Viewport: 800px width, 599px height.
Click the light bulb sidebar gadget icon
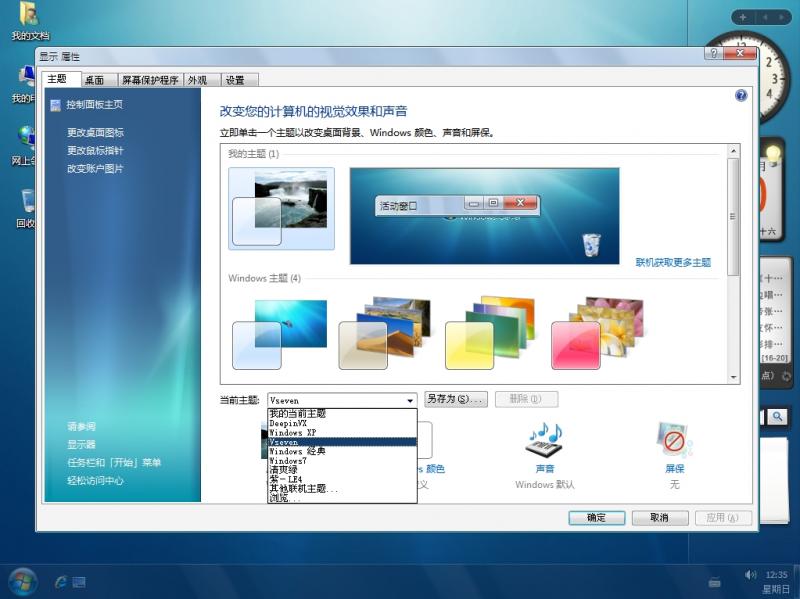(773, 154)
